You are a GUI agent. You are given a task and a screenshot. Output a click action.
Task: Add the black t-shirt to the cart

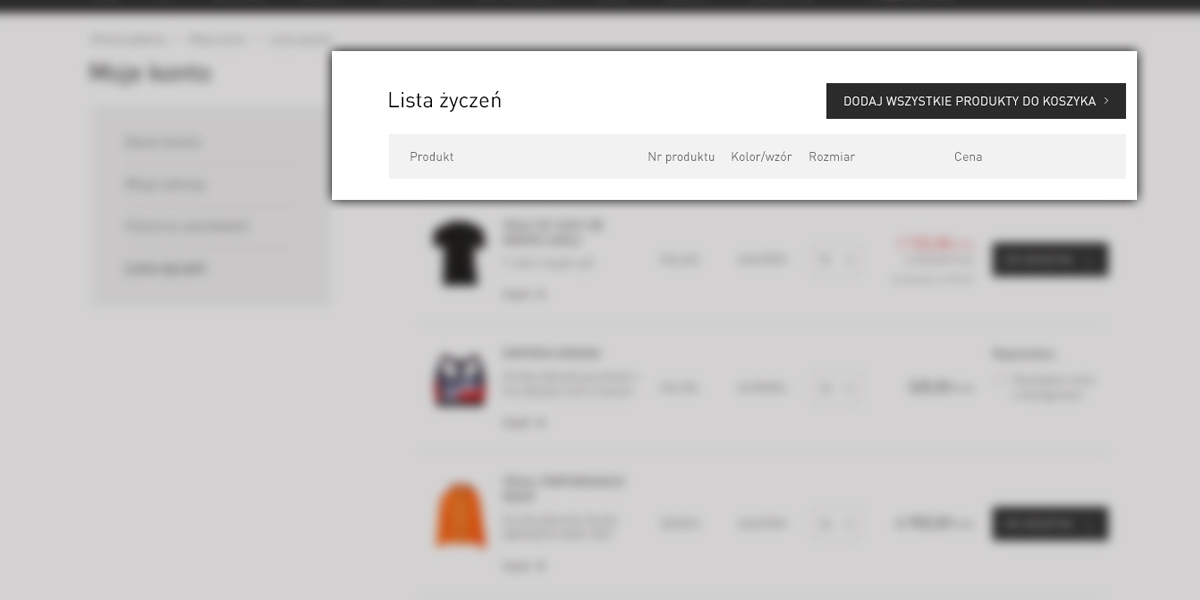pos(1049,260)
